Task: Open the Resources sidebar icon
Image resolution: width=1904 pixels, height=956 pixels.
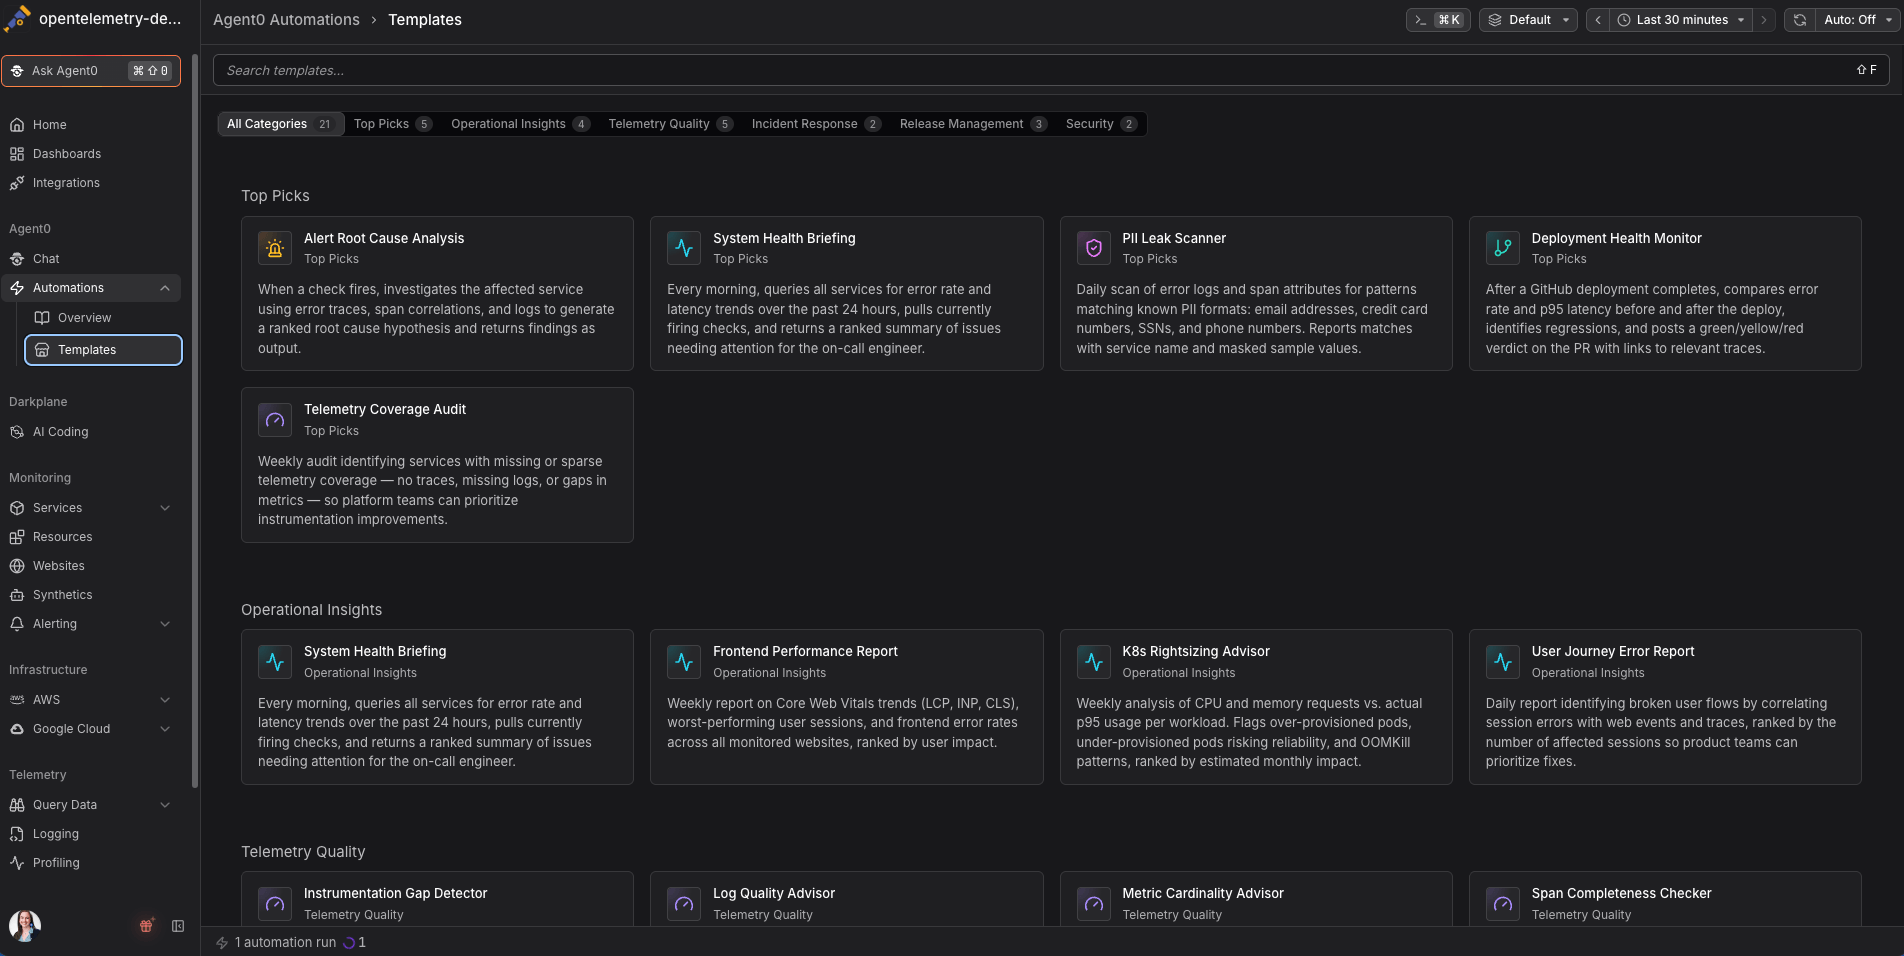Action: point(17,537)
